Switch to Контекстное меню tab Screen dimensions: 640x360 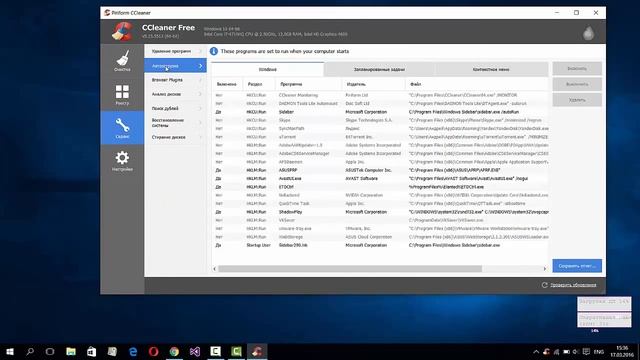(x=491, y=69)
